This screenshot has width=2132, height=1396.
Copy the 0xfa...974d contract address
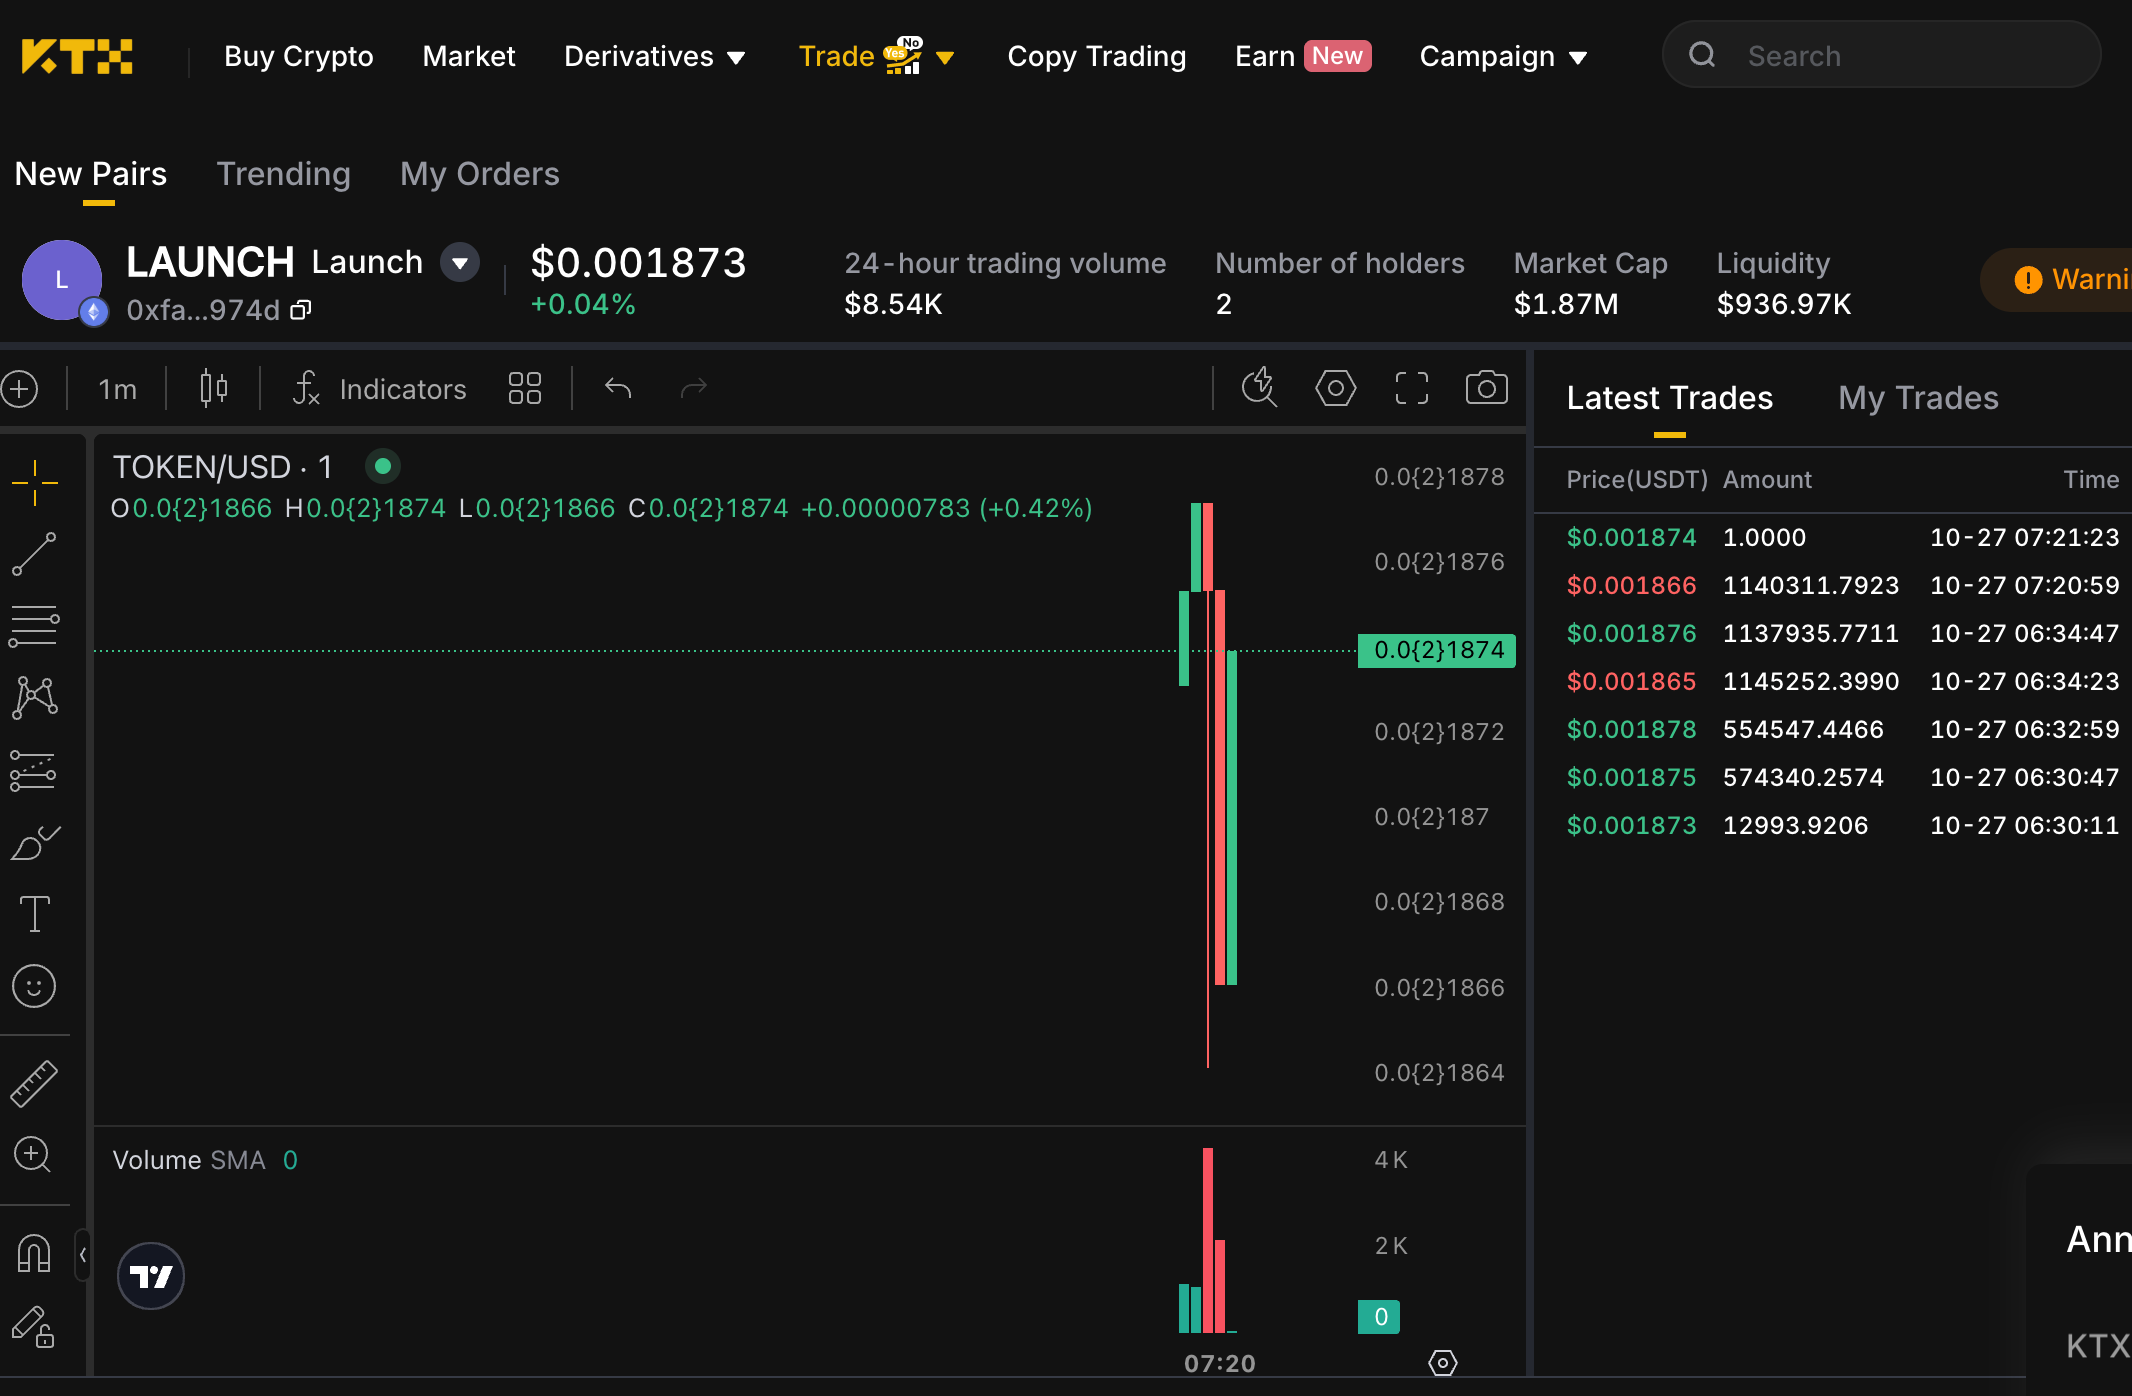coord(301,311)
